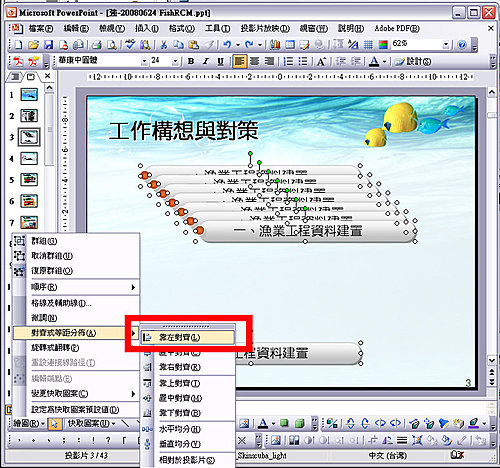Print using the printer icon
The width and height of the screenshot is (500, 468).
(x=97, y=45)
